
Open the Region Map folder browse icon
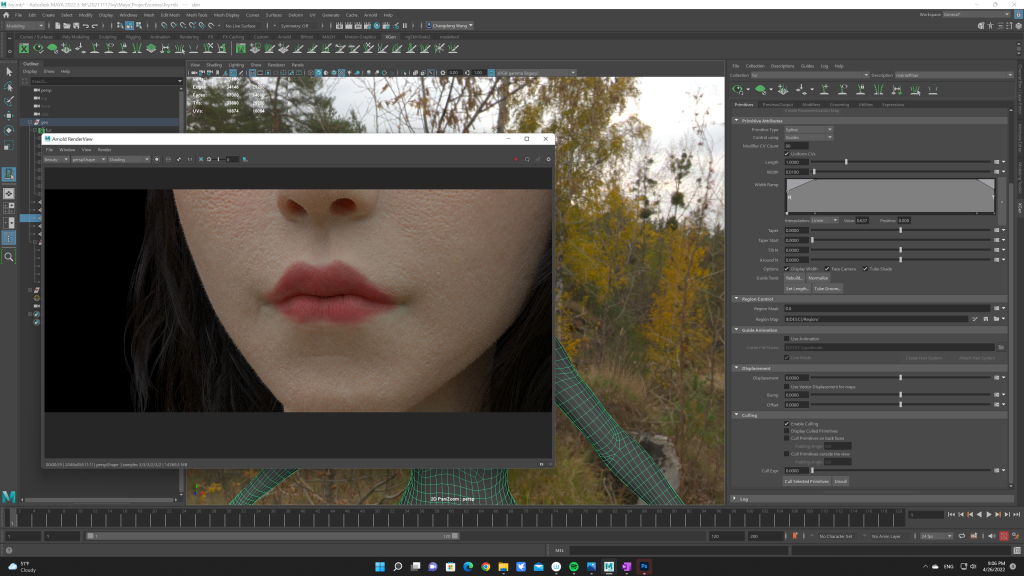click(x=997, y=318)
